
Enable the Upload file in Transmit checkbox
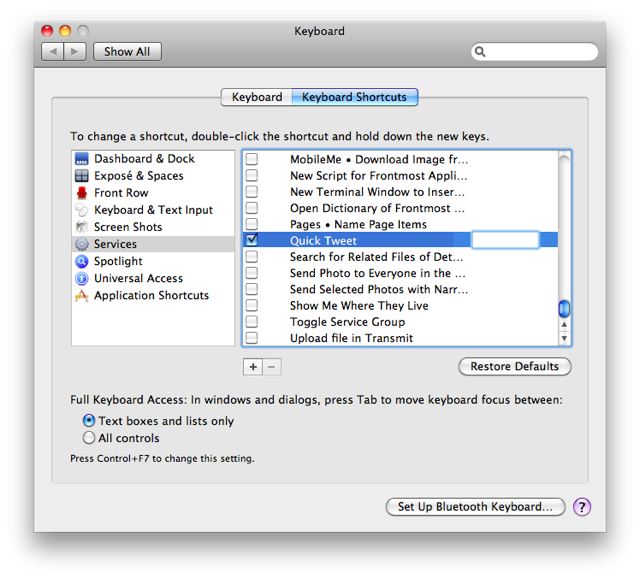pos(252,338)
